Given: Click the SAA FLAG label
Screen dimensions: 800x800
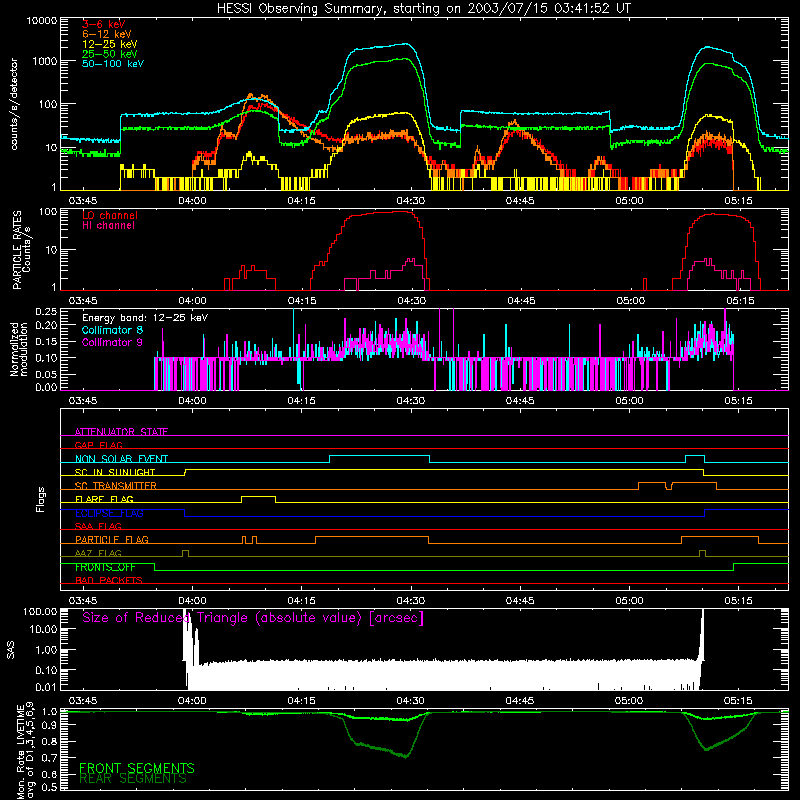Looking at the screenshot, I should pyautogui.click(x=98, y=526).
